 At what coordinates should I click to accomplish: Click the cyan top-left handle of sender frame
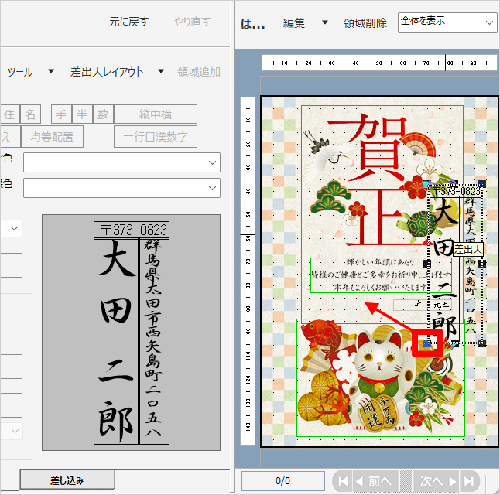pyautogui.click(x=427, y=183)
